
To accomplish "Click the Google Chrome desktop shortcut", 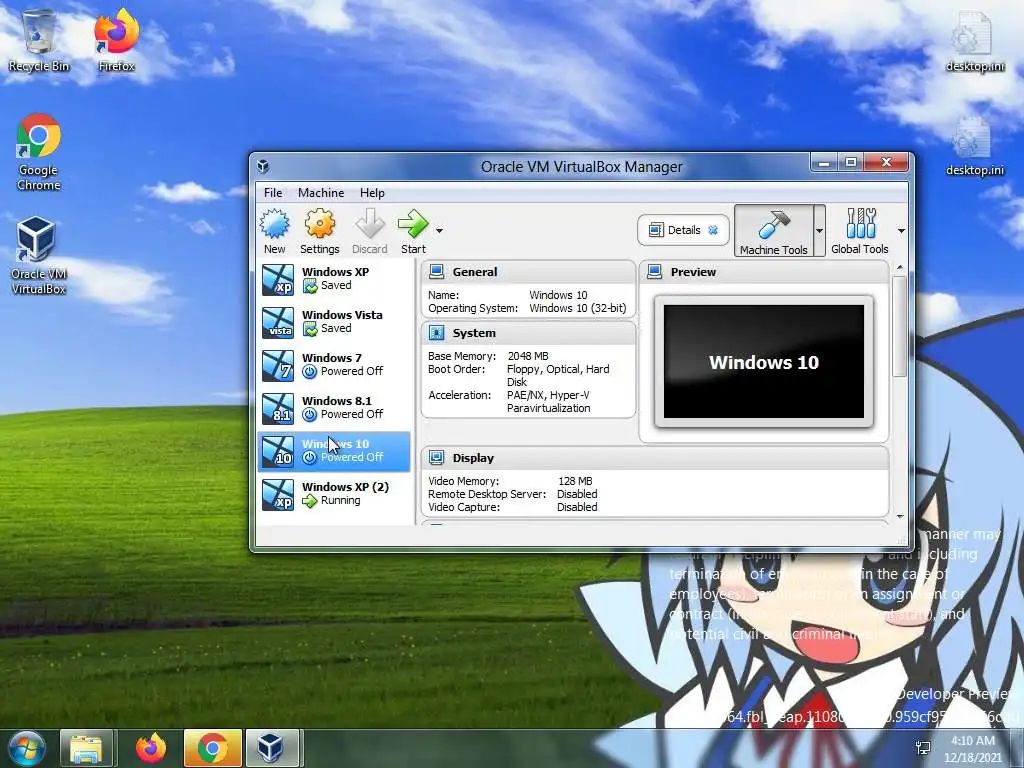I will tap(39, 152).
